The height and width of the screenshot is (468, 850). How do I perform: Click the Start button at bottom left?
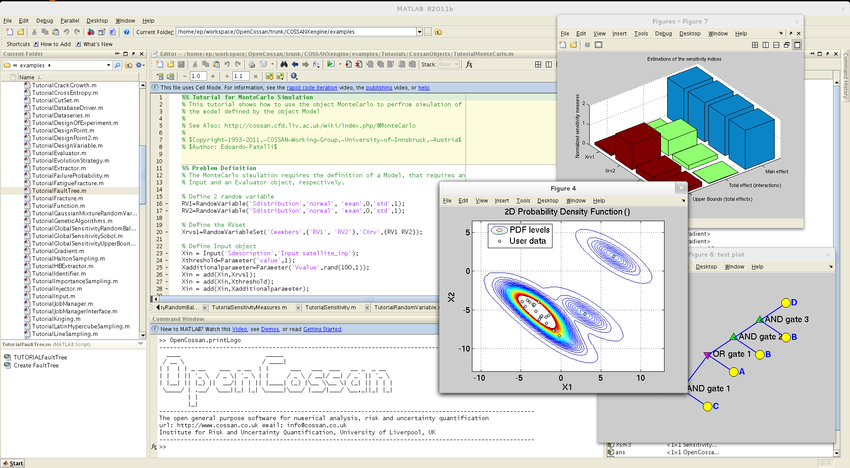coord(13,463)
